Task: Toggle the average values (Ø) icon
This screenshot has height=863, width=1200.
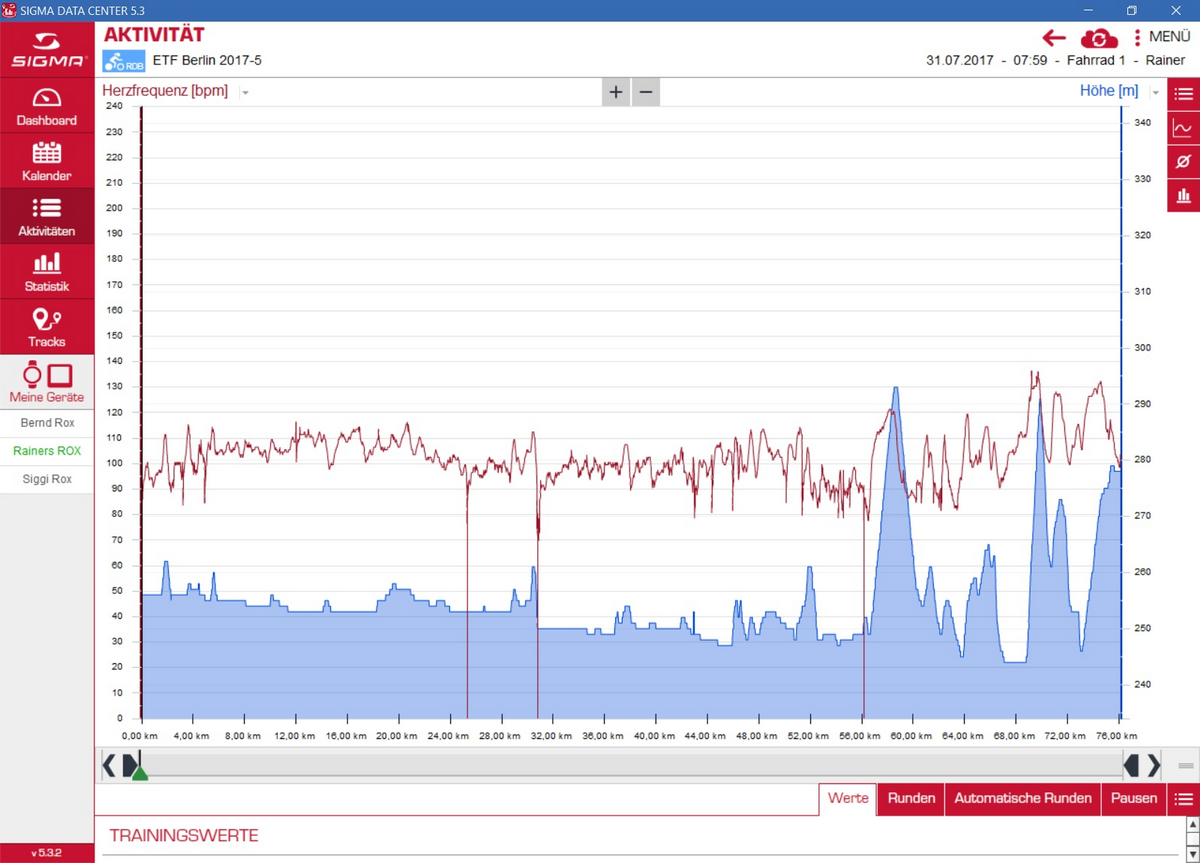Action: [x=1183, y=162]
